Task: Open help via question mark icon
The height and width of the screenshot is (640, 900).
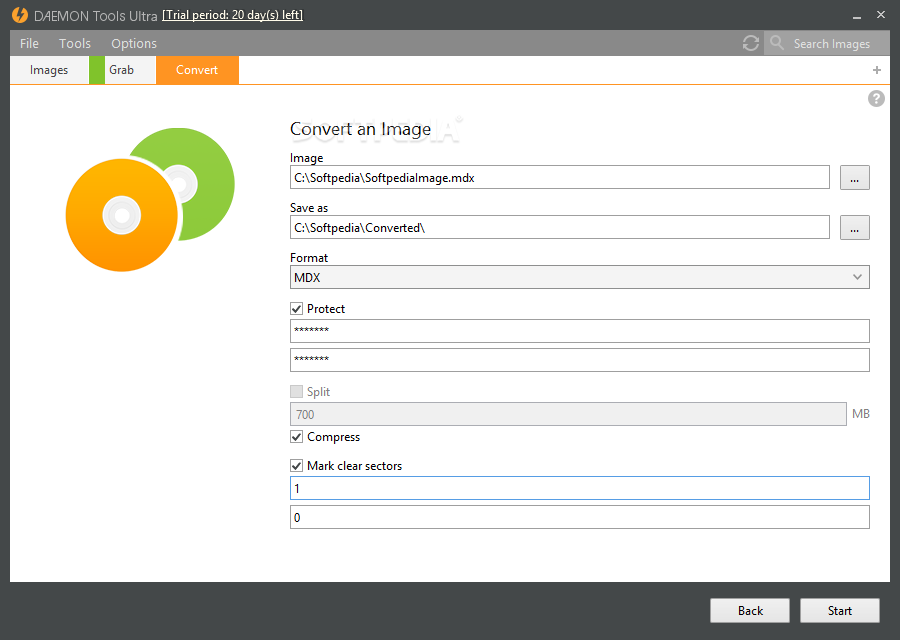Action: click(x=876, y=99)
